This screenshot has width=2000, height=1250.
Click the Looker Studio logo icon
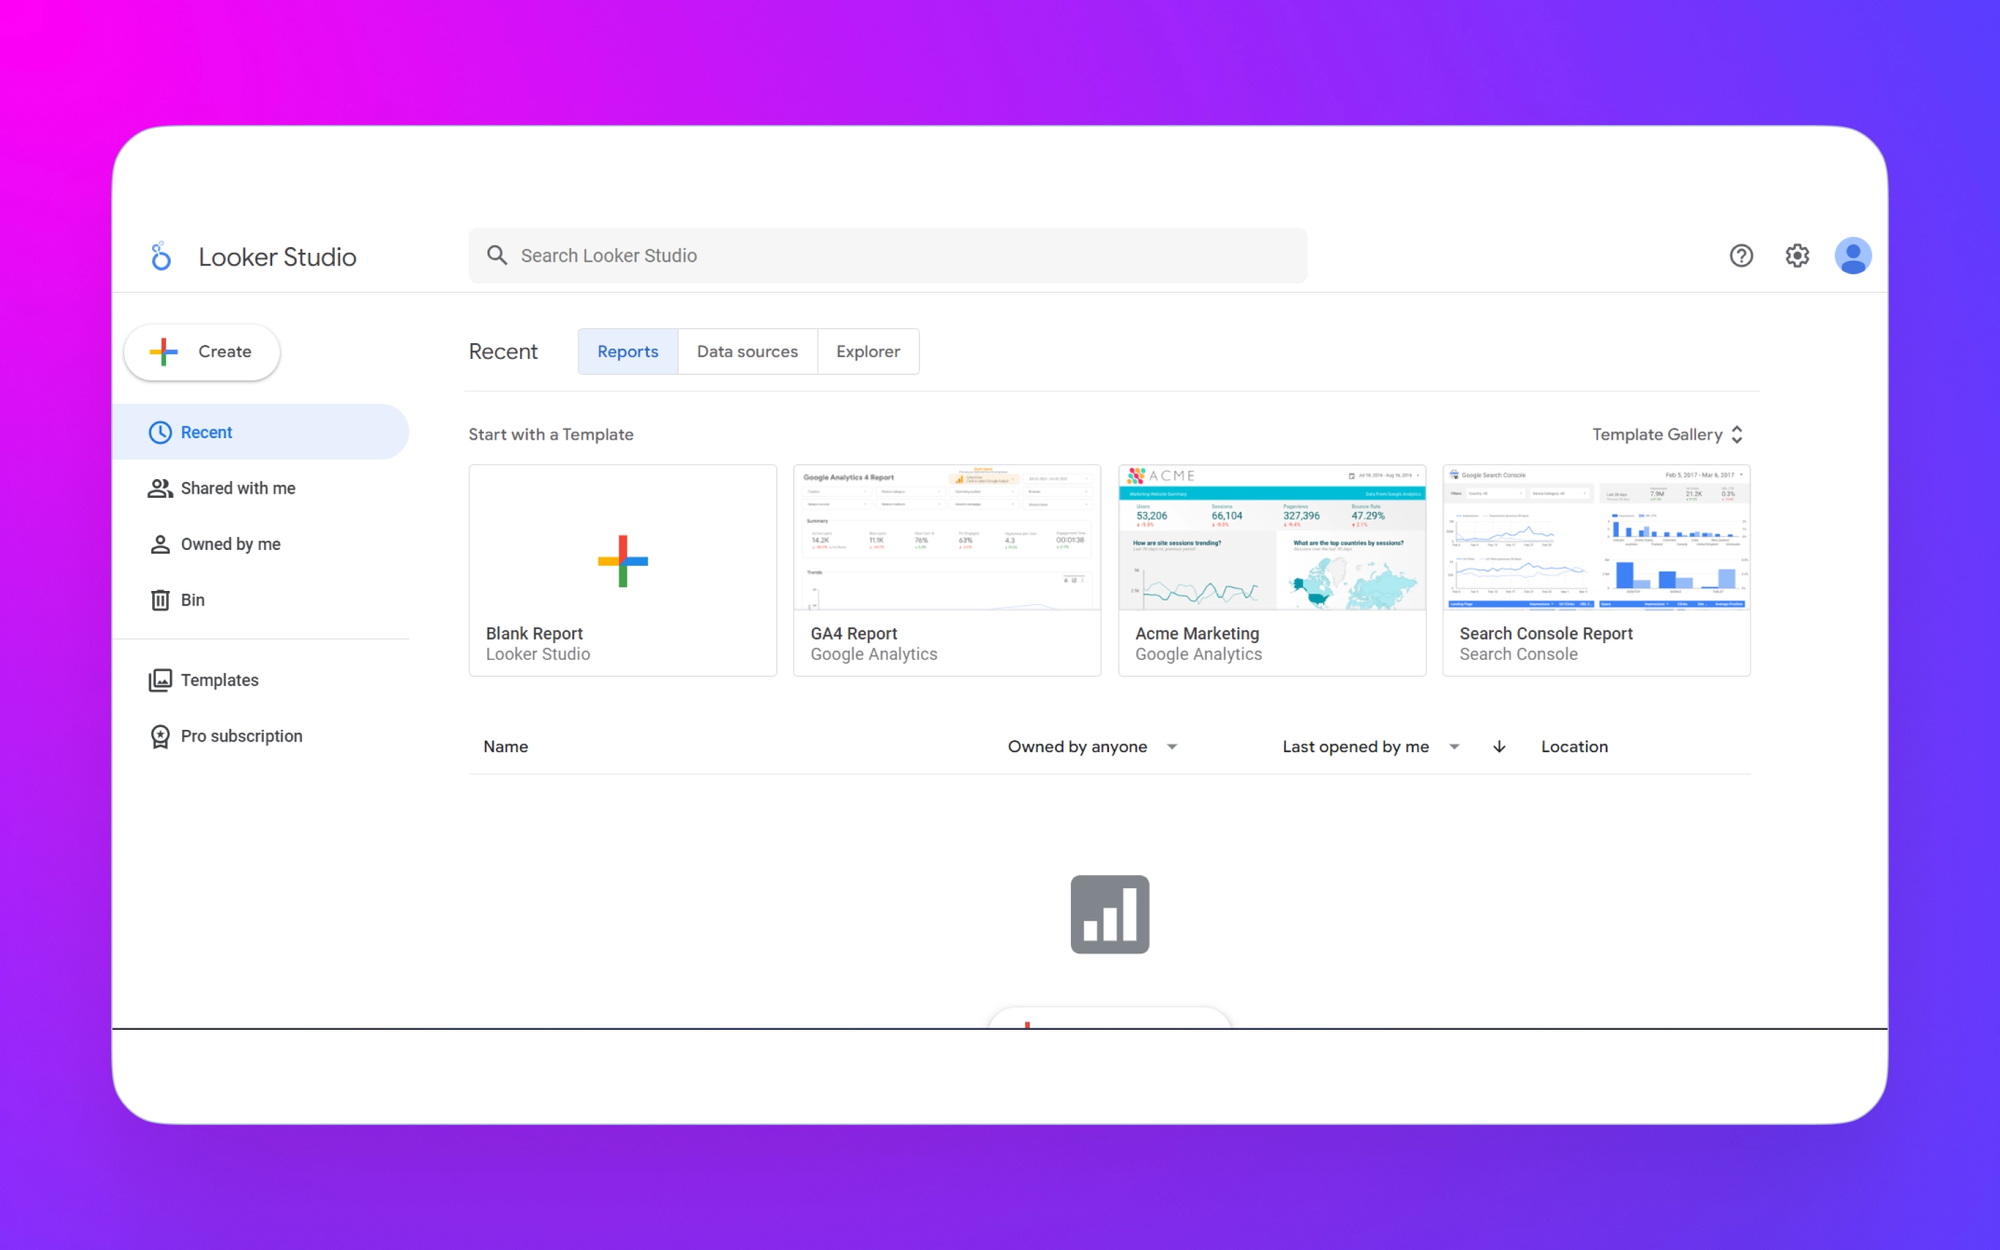160,257
